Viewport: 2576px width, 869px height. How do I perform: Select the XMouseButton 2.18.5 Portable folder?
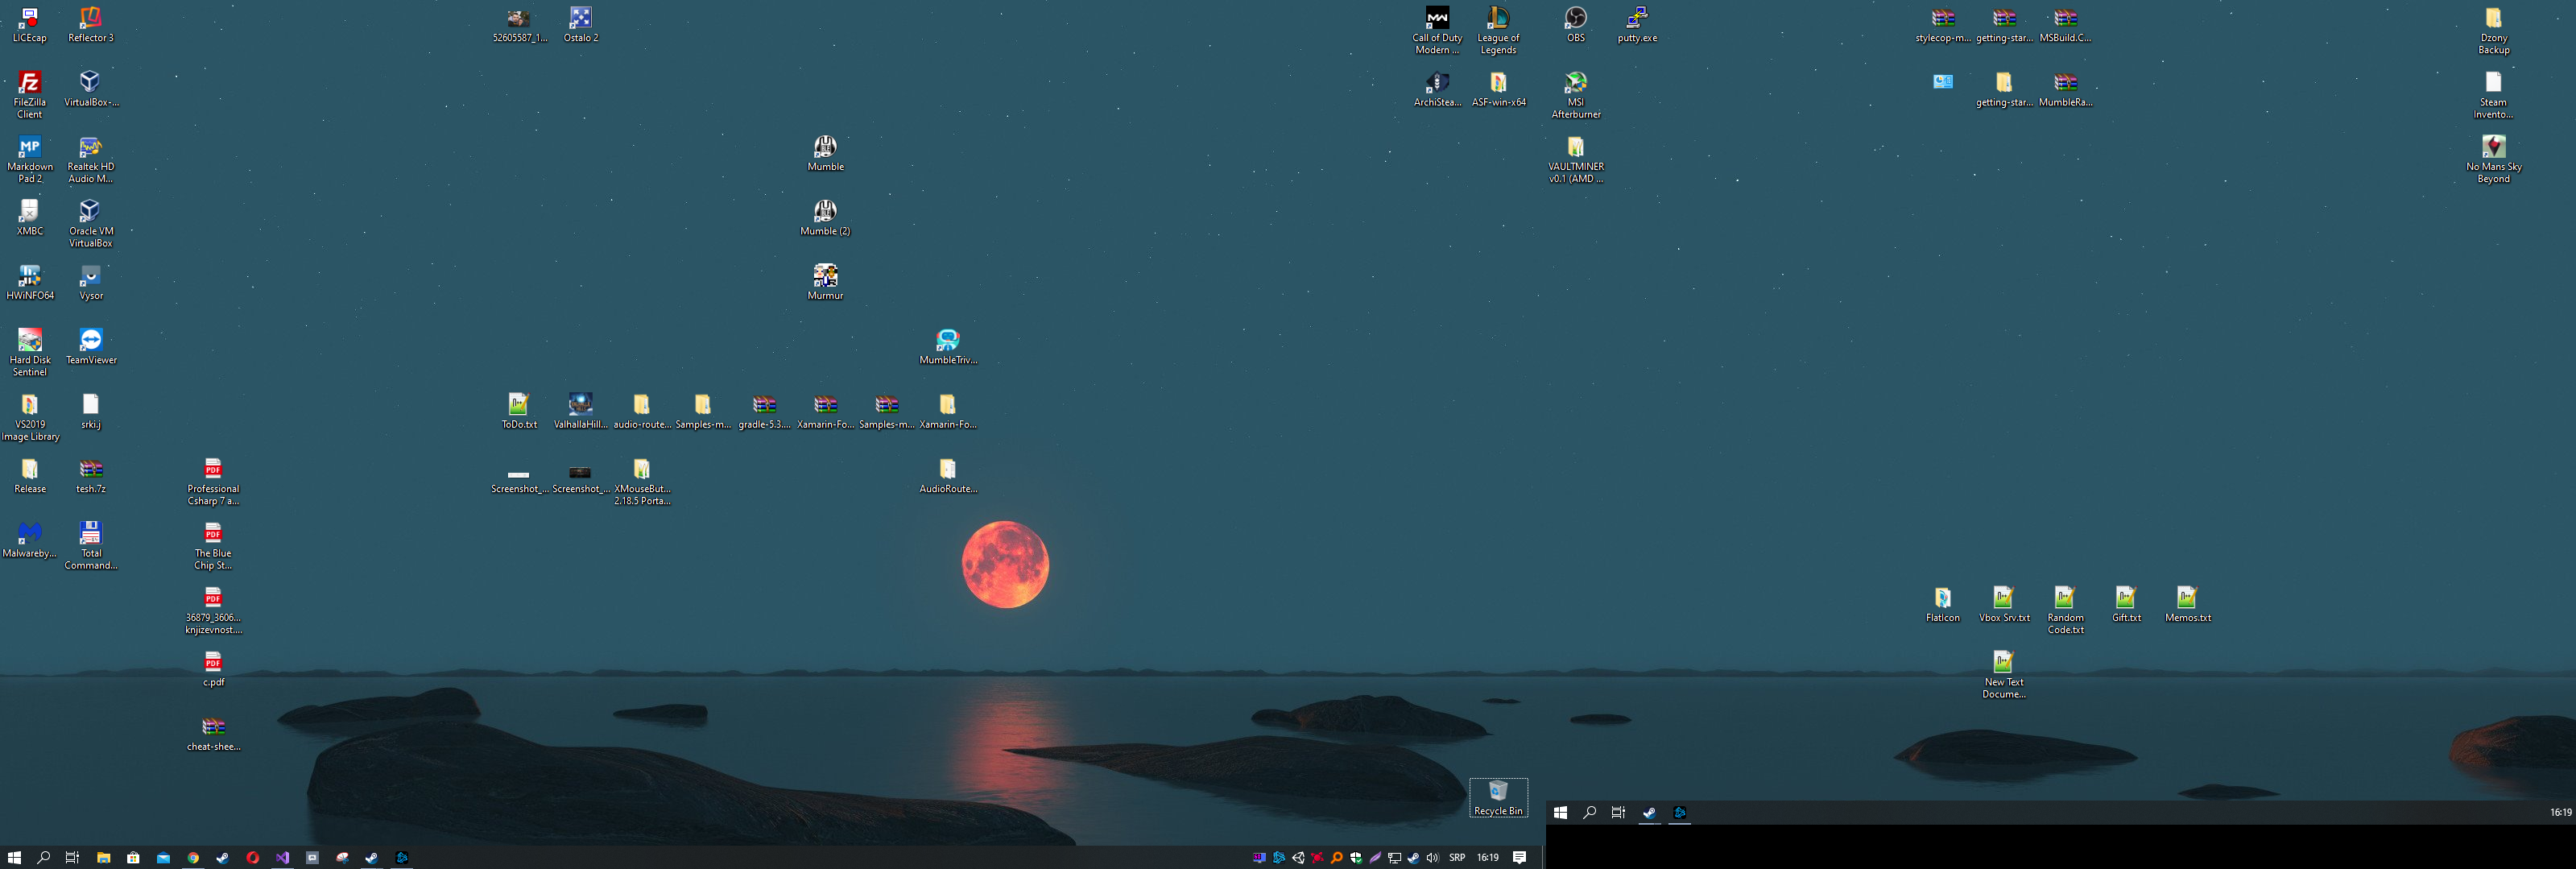pos(641,482)
